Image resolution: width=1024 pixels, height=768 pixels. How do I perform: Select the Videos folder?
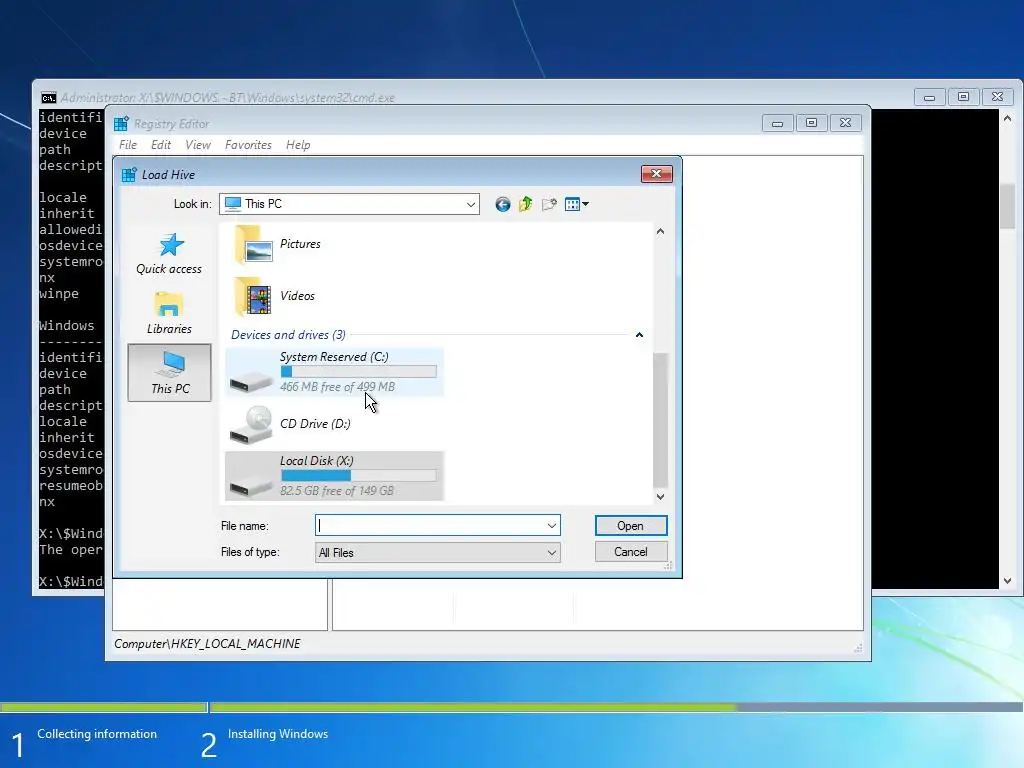tap(275, 296)
